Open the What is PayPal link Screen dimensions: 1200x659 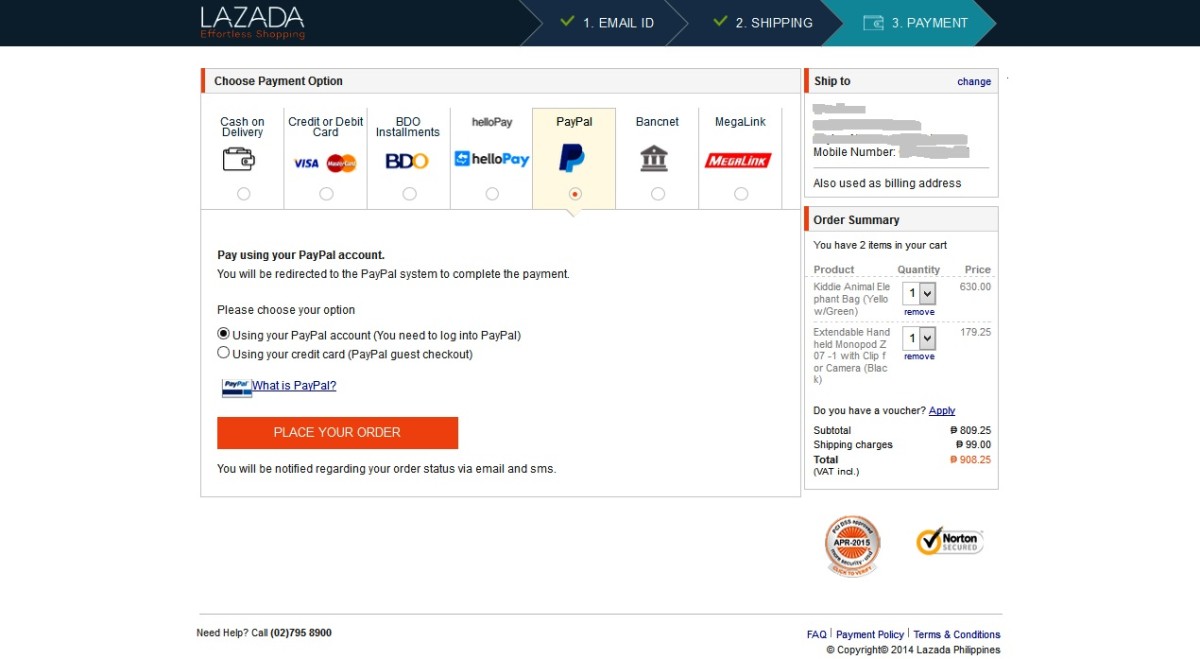(294, 386)
